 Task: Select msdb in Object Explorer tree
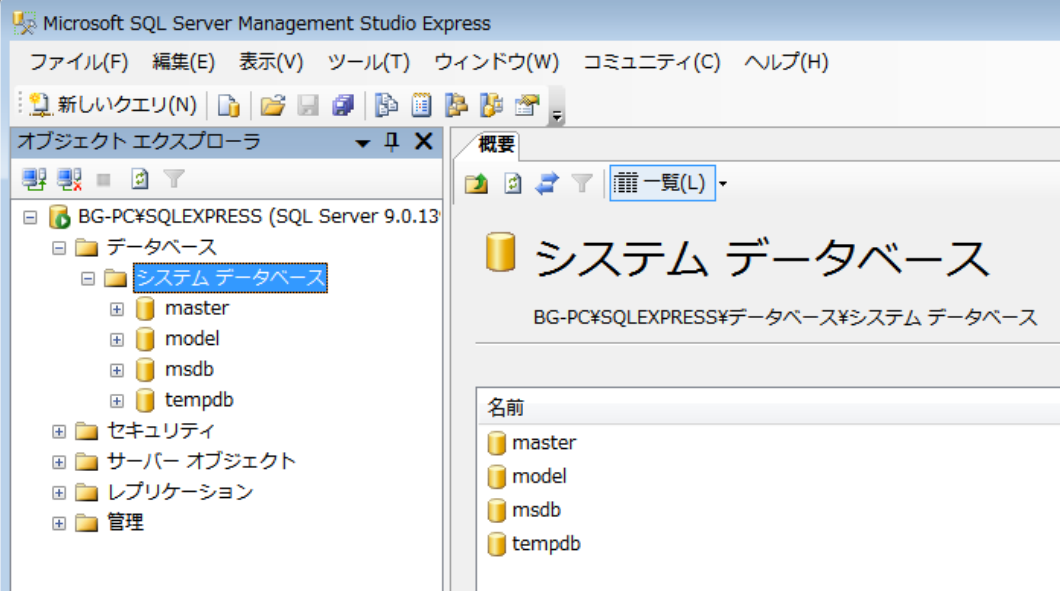[x=189, y=369]
